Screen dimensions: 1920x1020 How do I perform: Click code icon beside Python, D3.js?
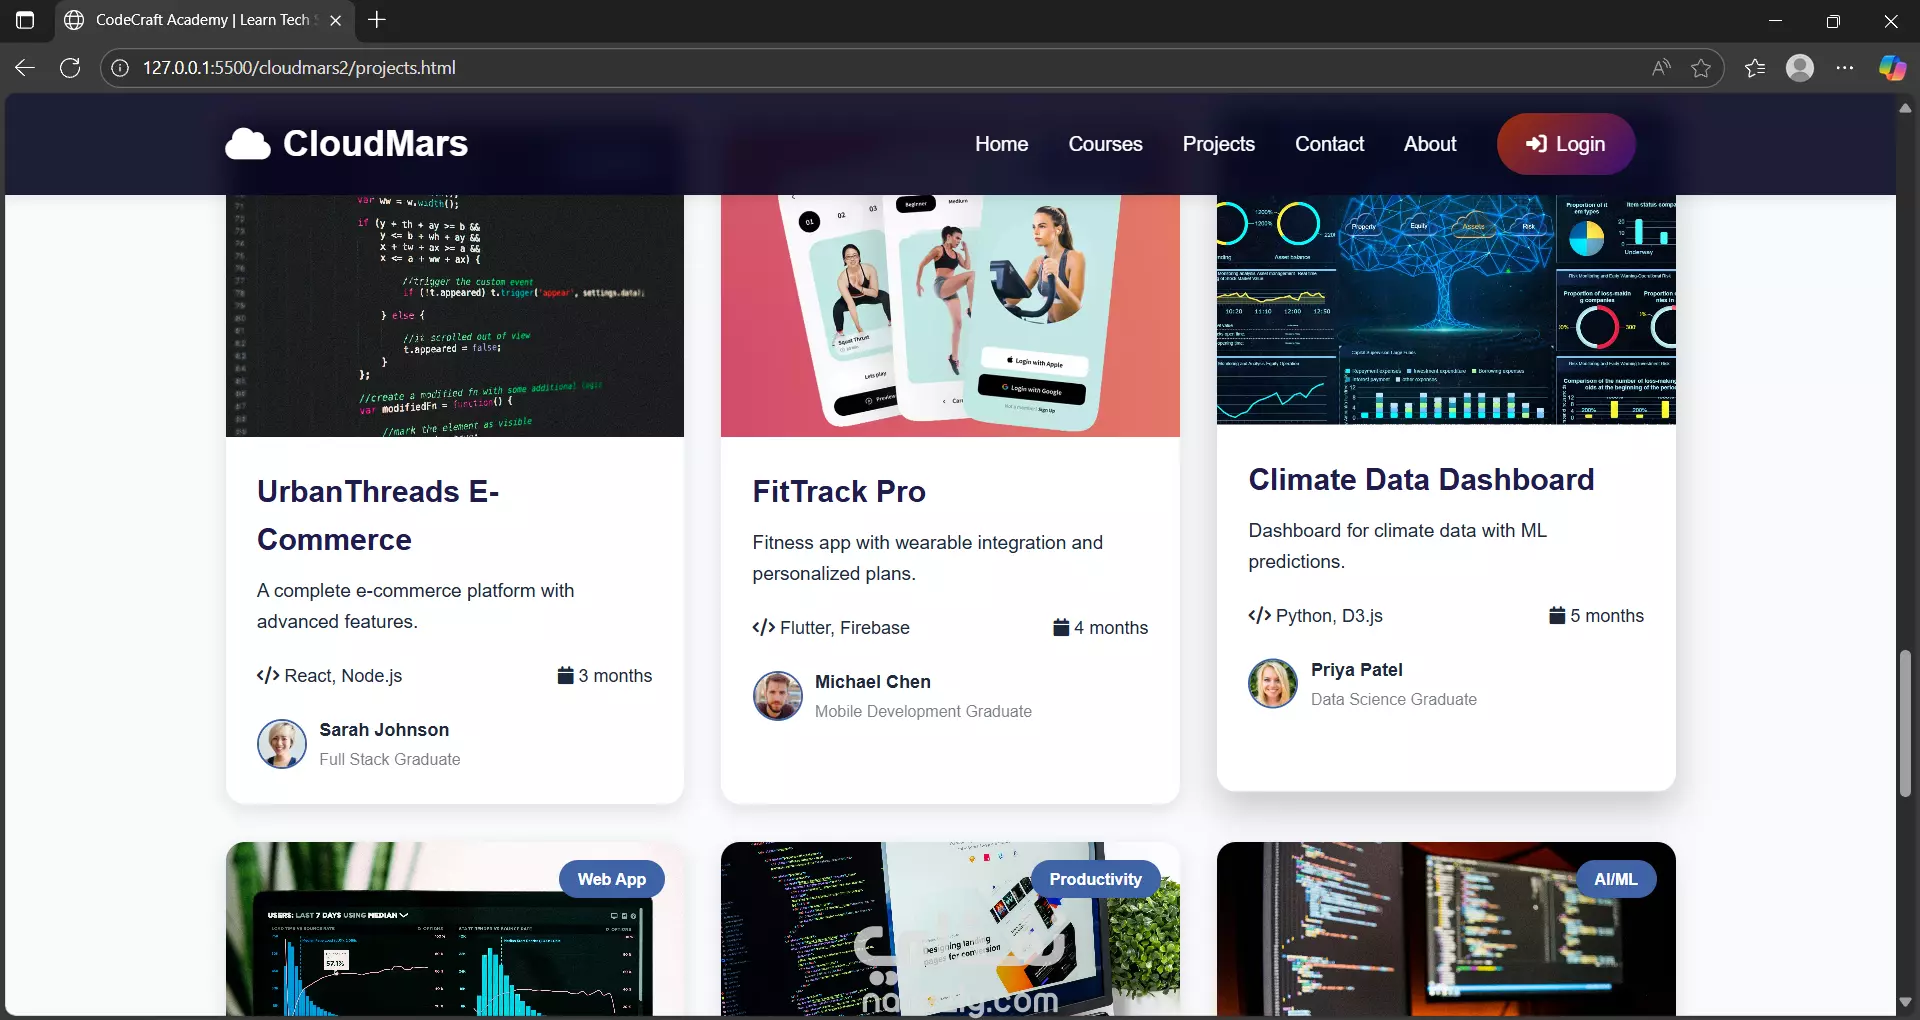(x=1260, y=616)
